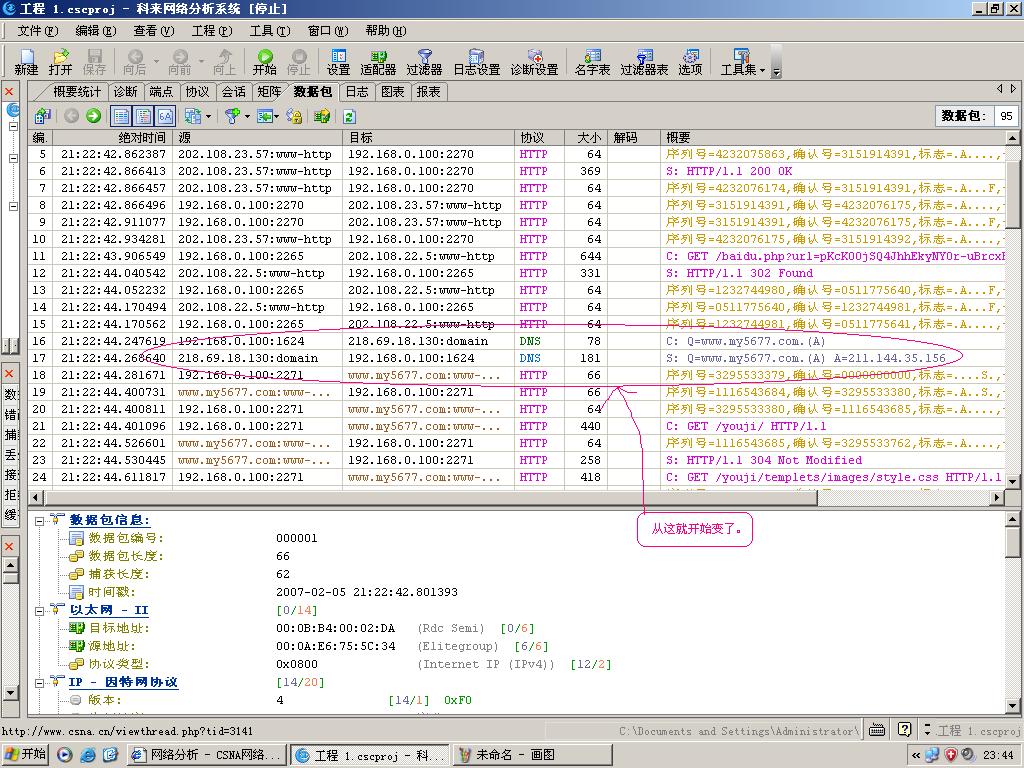Open the 选项 options toolbar icon

(690, 62)
